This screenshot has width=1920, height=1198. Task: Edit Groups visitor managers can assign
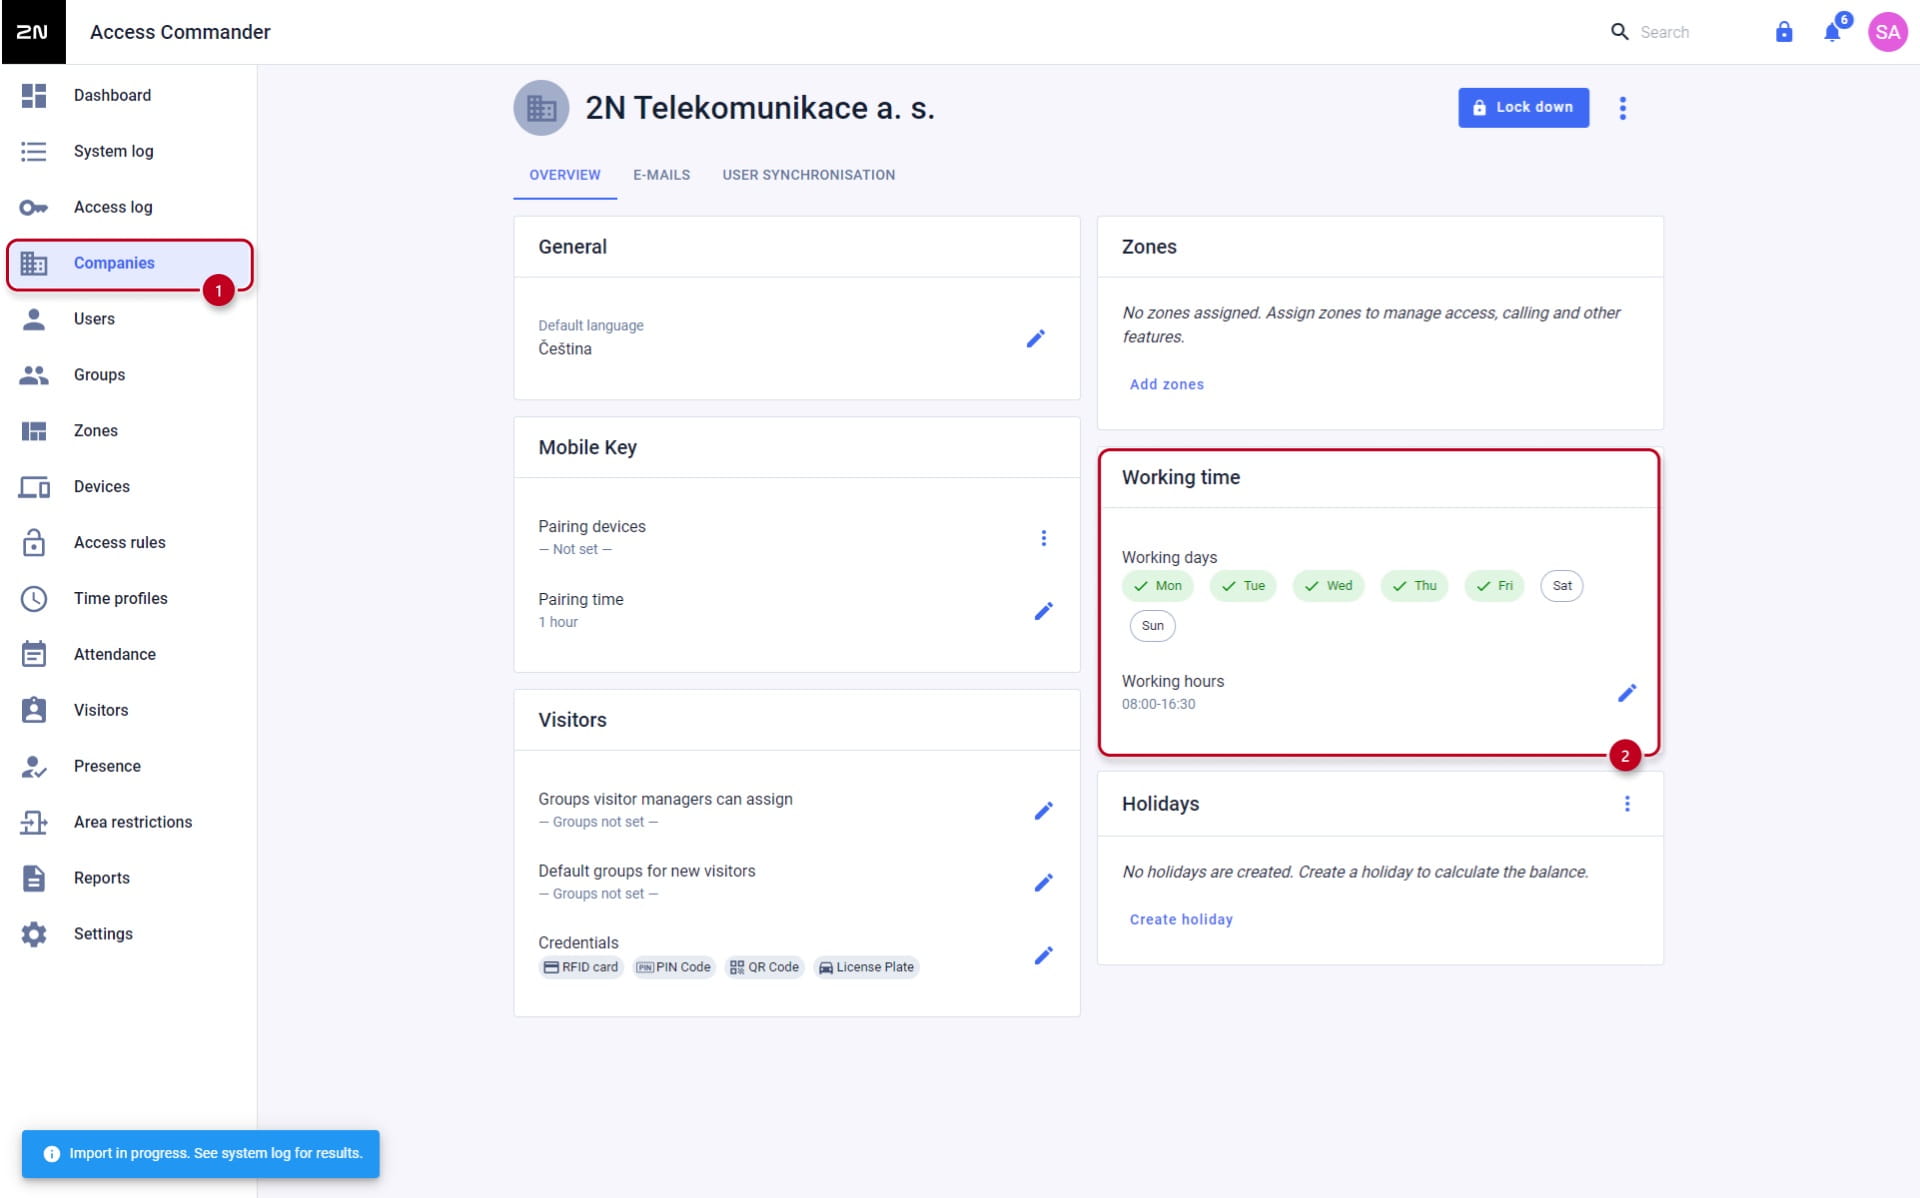pyautogui.click(x=1043, y=810)
